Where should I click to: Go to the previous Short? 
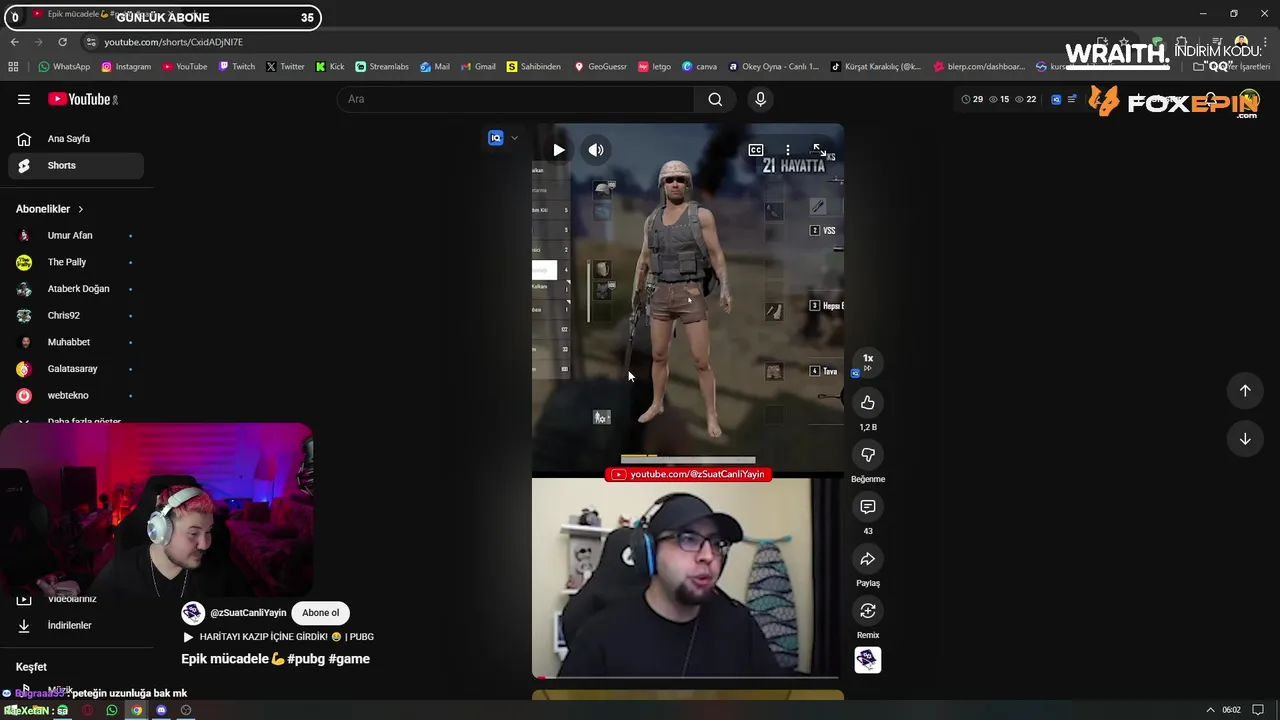pyautogui.click(x=1245, y=391)
